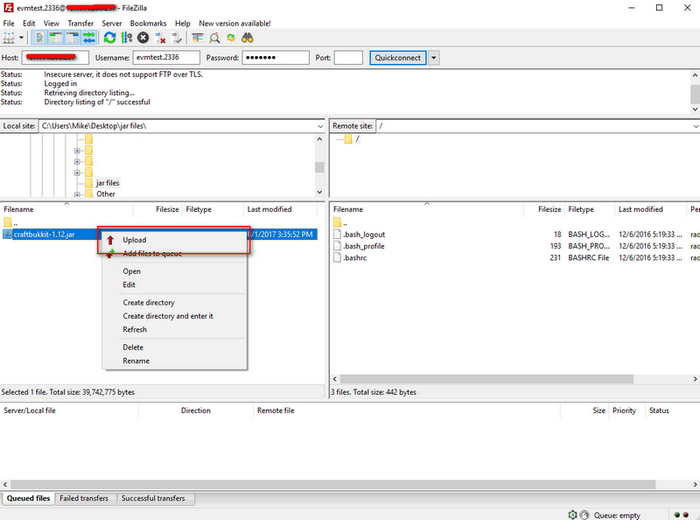
Task: Toggle remote directory tree display
Action: [x=72, y=38]
